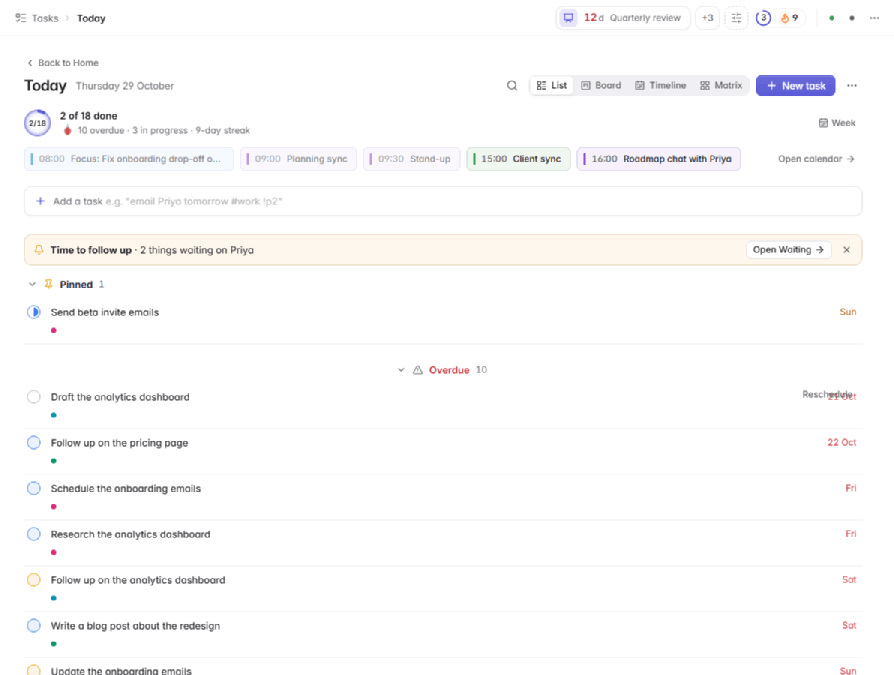894x675 pixels.
Task: Switch to the Board view tab
Action: tap(601, 86)
